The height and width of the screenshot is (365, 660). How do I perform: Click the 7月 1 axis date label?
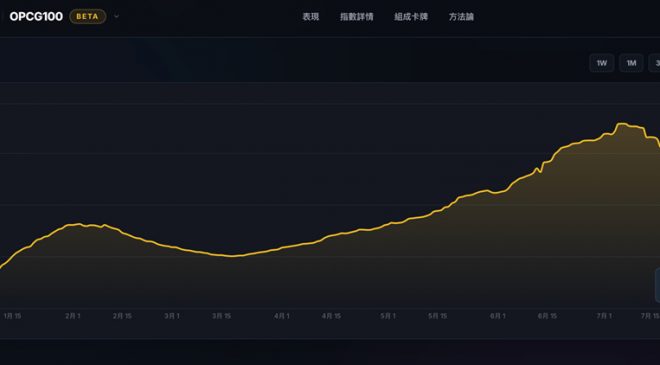[x=604, y=316]
